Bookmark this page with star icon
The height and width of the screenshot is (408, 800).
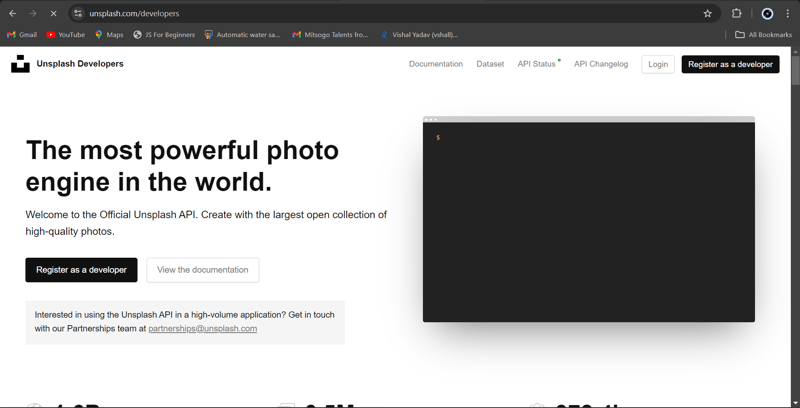click(x=707, y=14)
